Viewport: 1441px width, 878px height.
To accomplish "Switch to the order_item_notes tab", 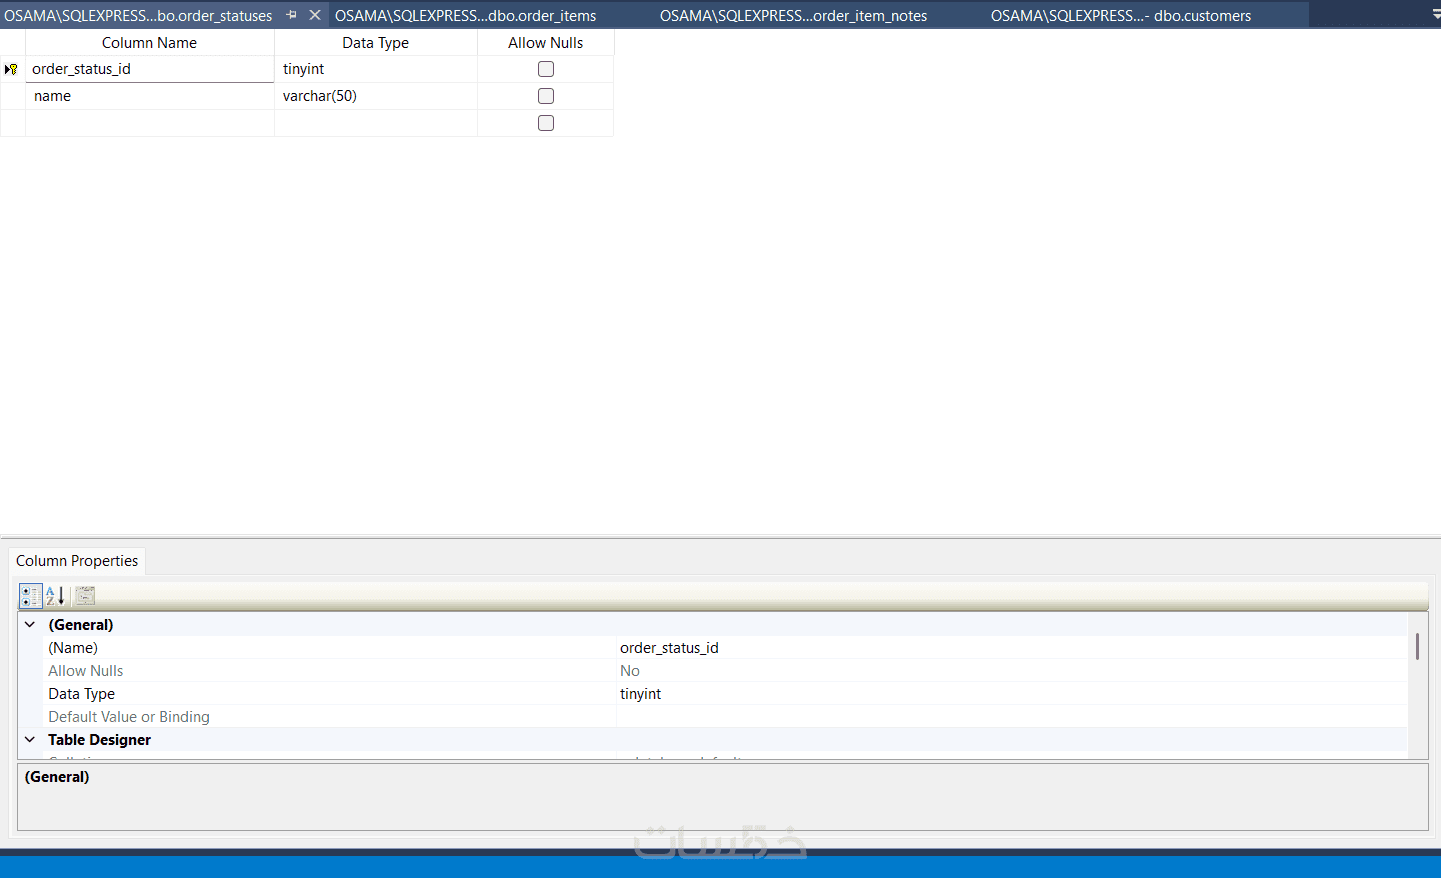I will [x=793, y=15].
